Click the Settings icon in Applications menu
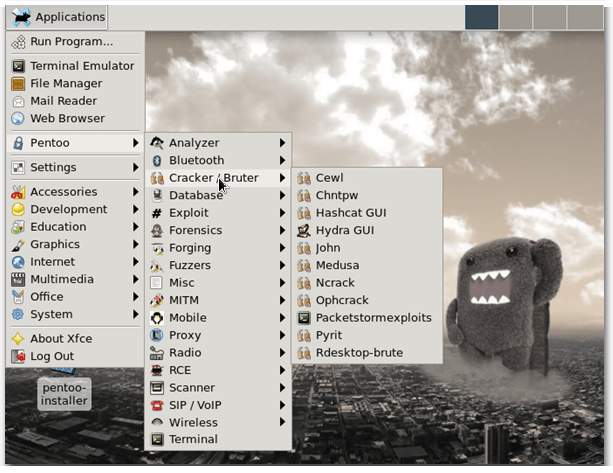The width and height of the screenshot is (613, 473). [18, 168]
